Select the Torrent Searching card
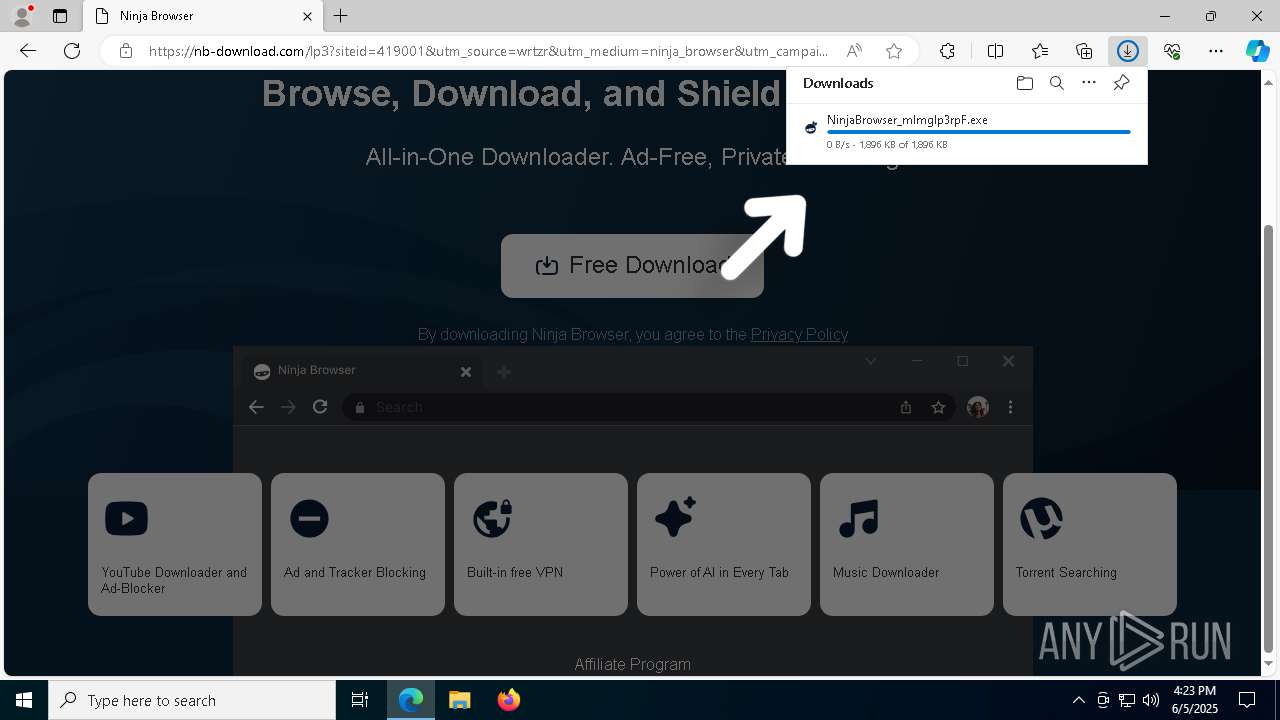Viewport: 1280px width, 720px height. tap(1090, 544)
